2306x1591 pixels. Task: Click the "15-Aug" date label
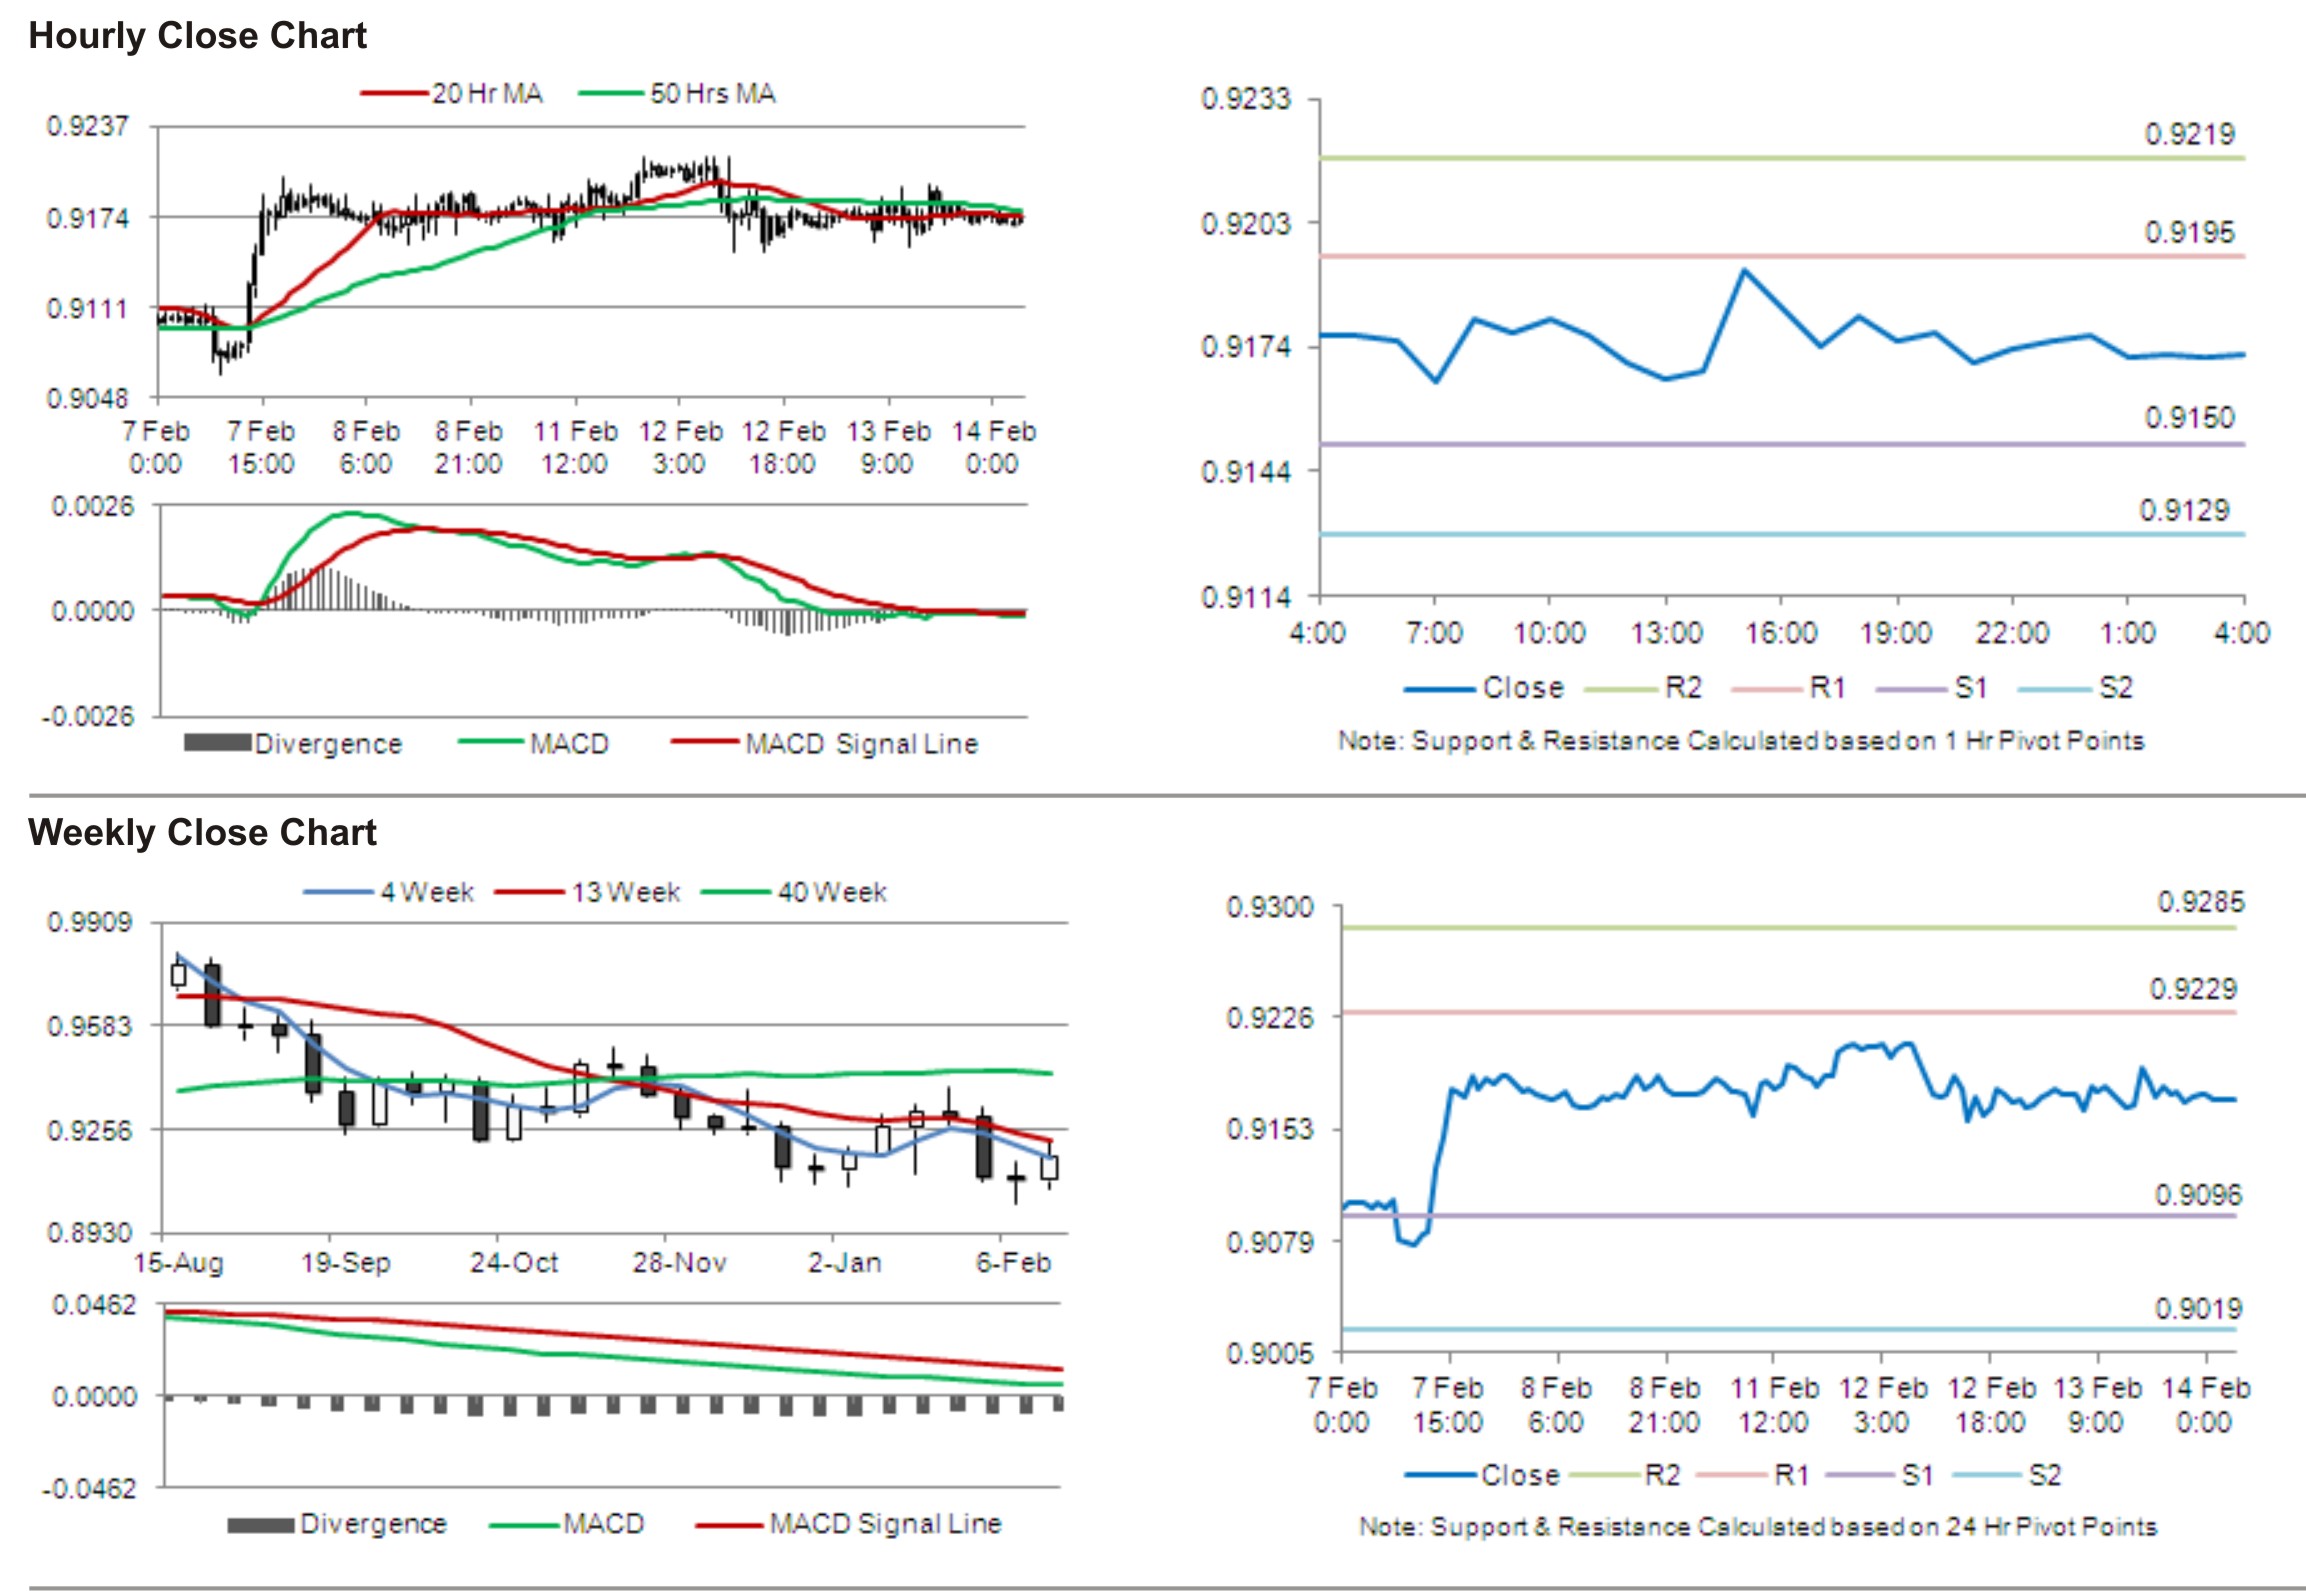179,1263
